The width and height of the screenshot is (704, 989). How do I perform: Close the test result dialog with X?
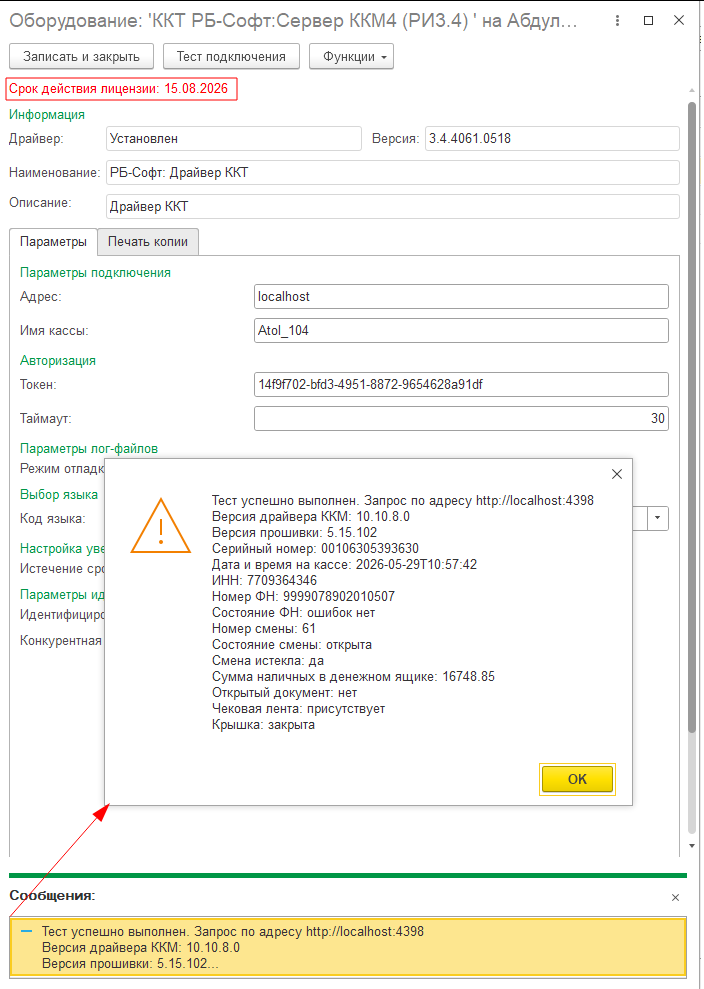(x=617, y=474)
